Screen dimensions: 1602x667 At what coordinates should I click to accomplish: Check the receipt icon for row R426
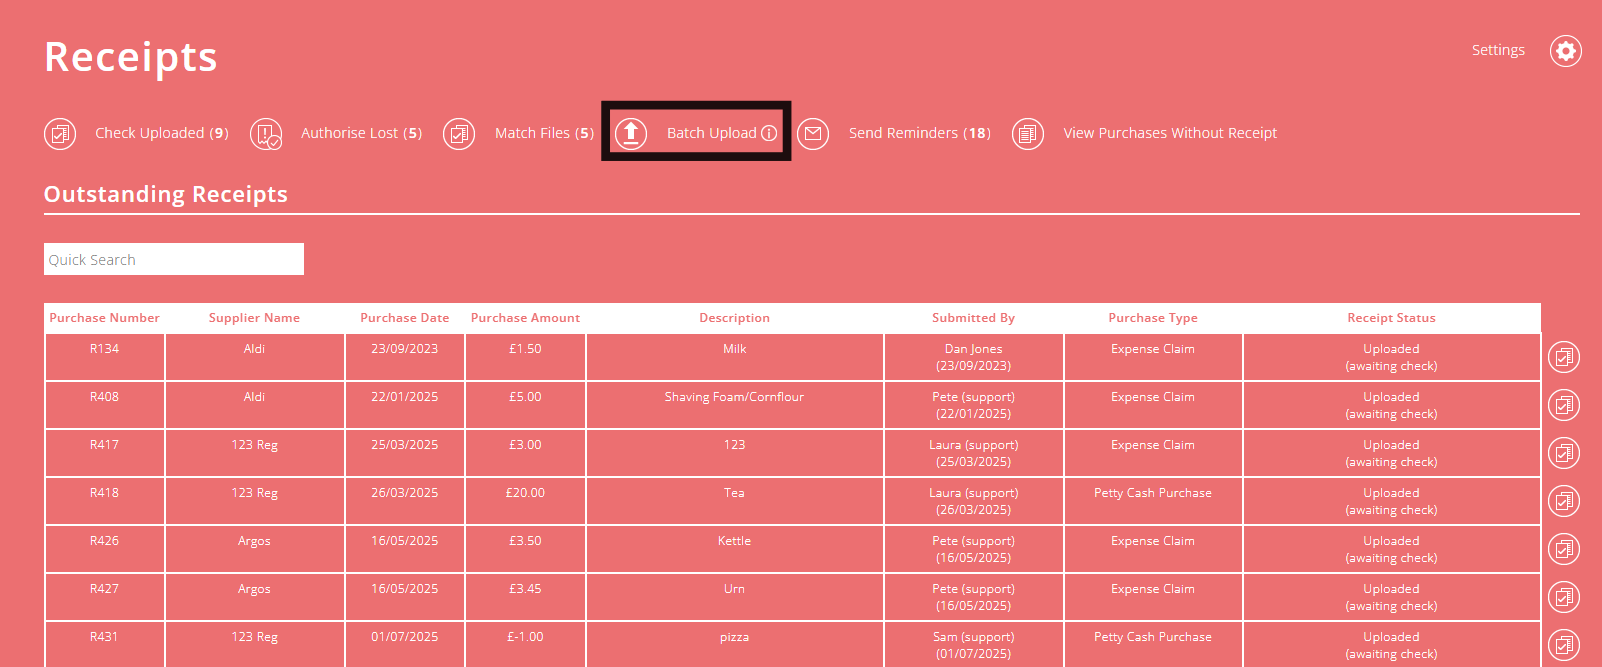click(x=1564, y=549)
